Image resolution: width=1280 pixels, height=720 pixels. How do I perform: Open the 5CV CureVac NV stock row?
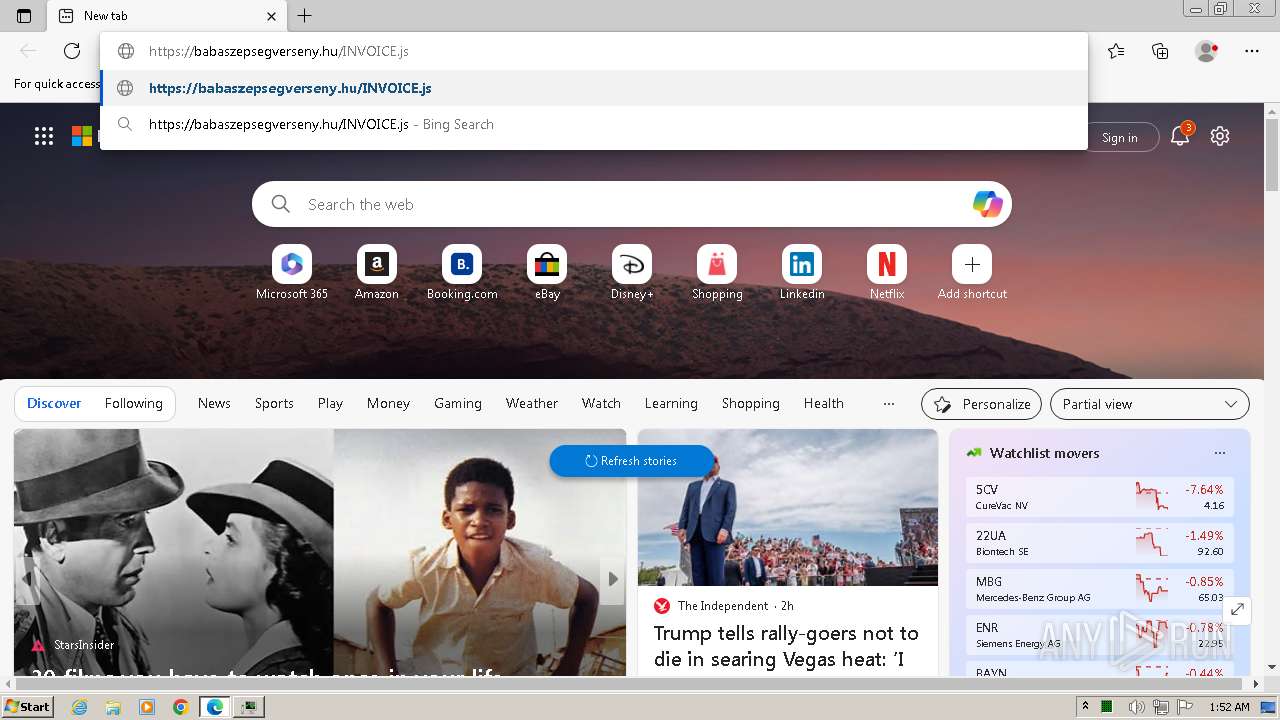coord(1100,497)
